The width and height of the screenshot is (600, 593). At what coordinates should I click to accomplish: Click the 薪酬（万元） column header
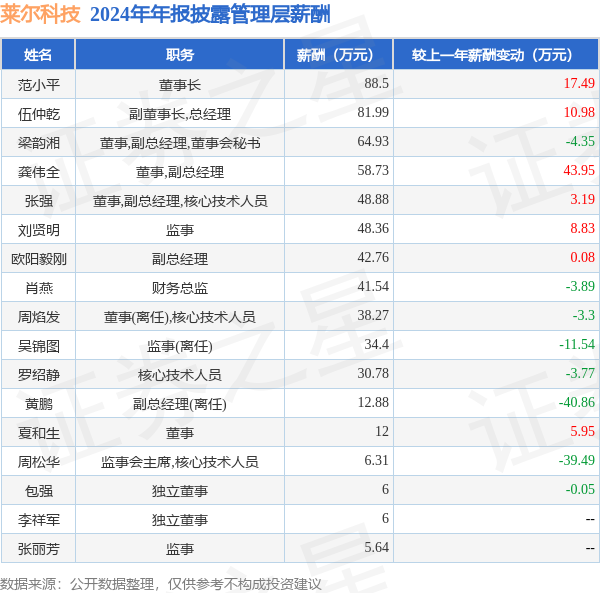tap(339, 55)
